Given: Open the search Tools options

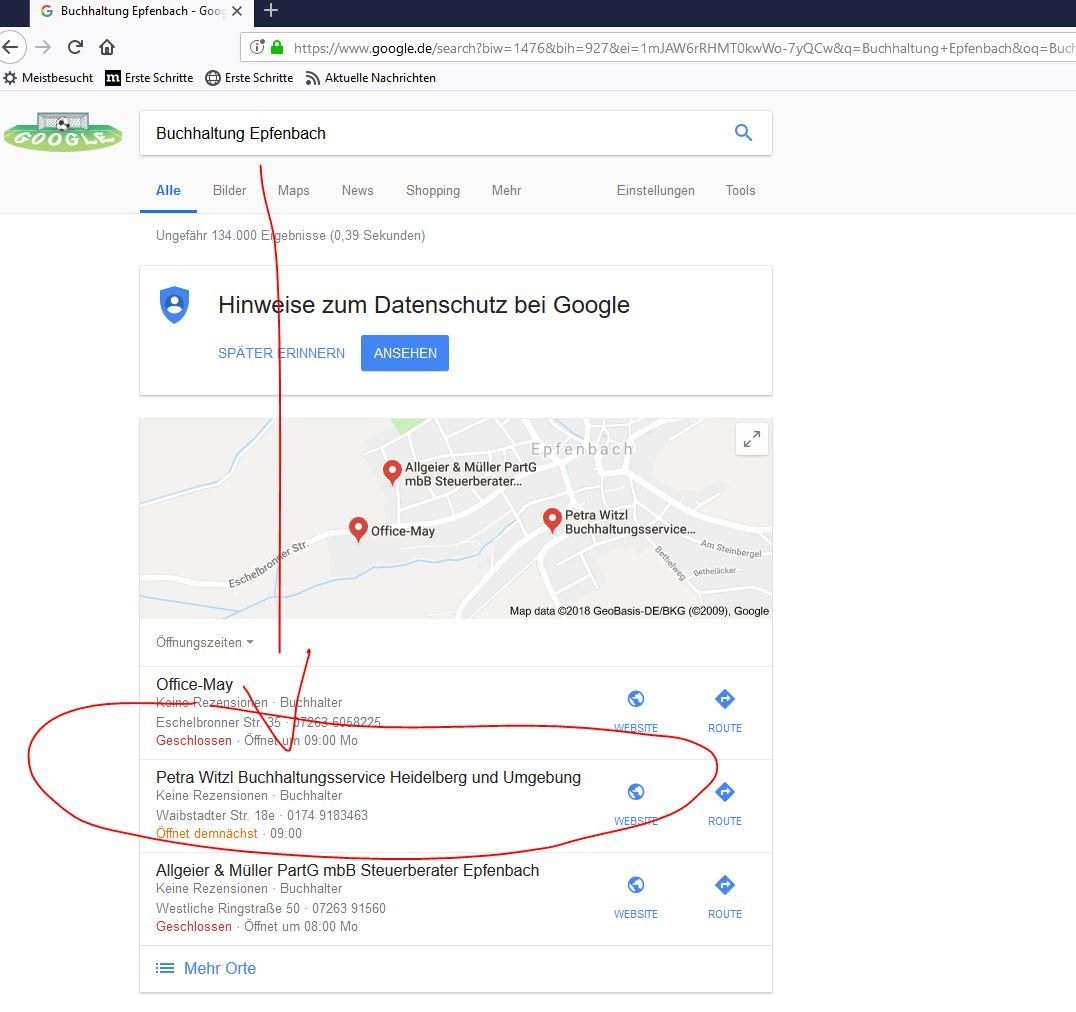Looking at the screenshot, I should (740, 191).
